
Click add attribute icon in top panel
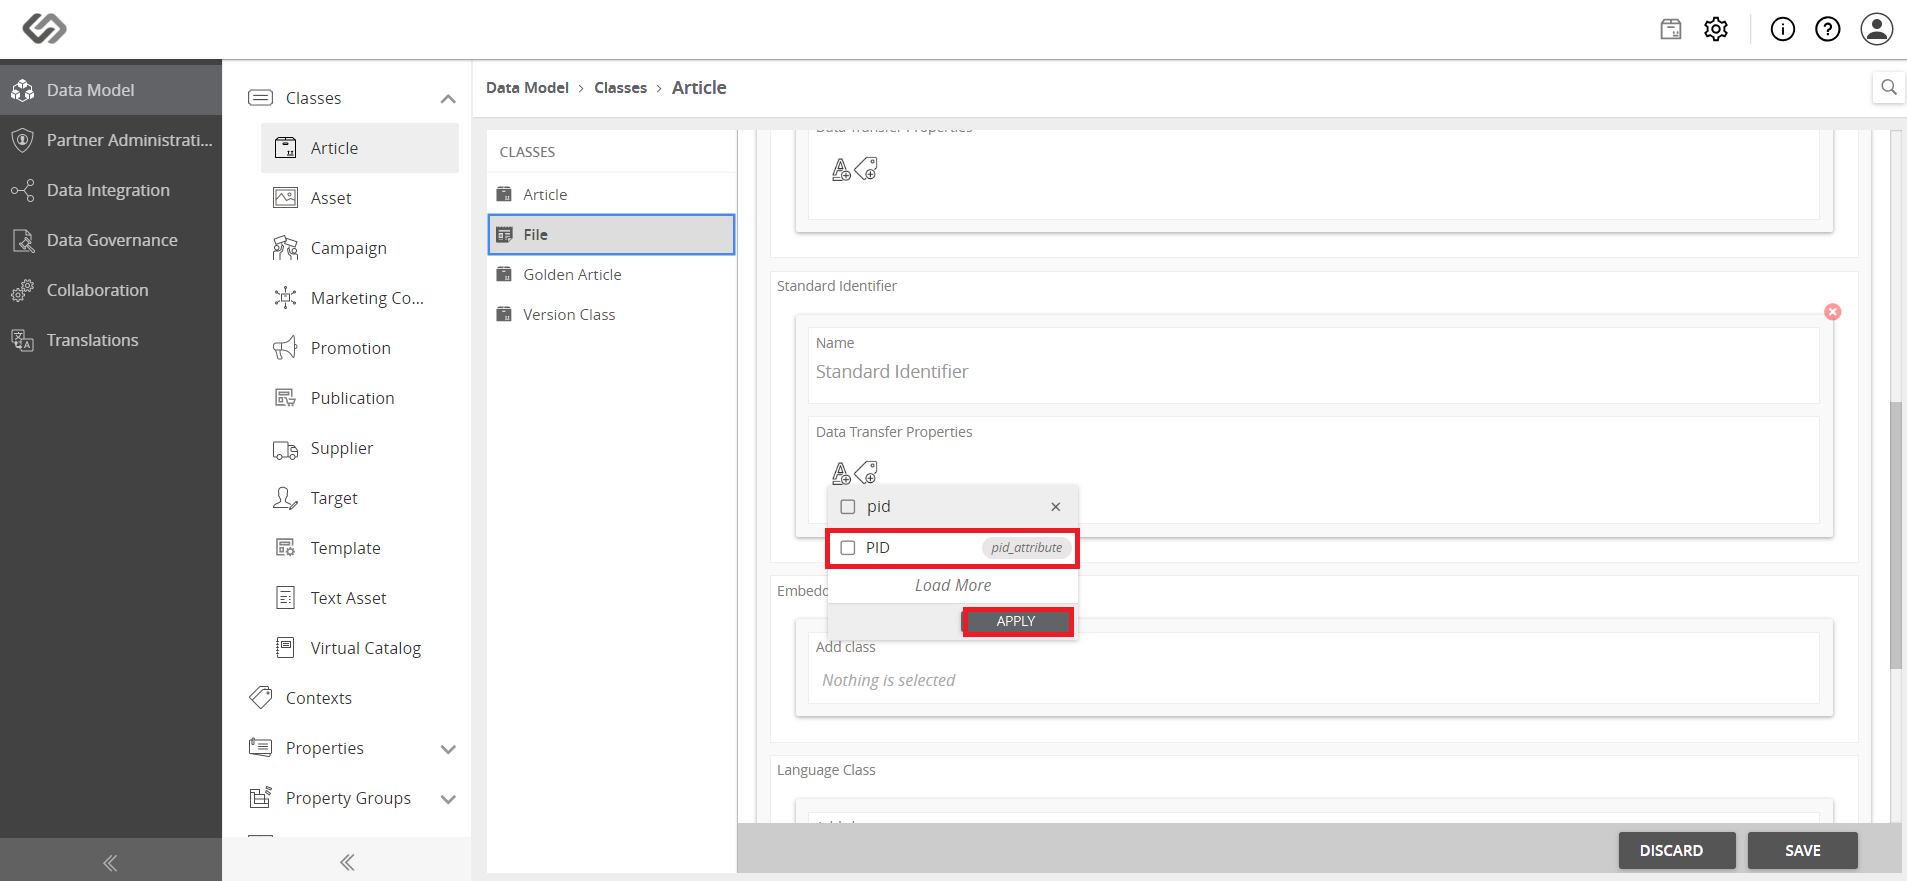pos(841,169)
